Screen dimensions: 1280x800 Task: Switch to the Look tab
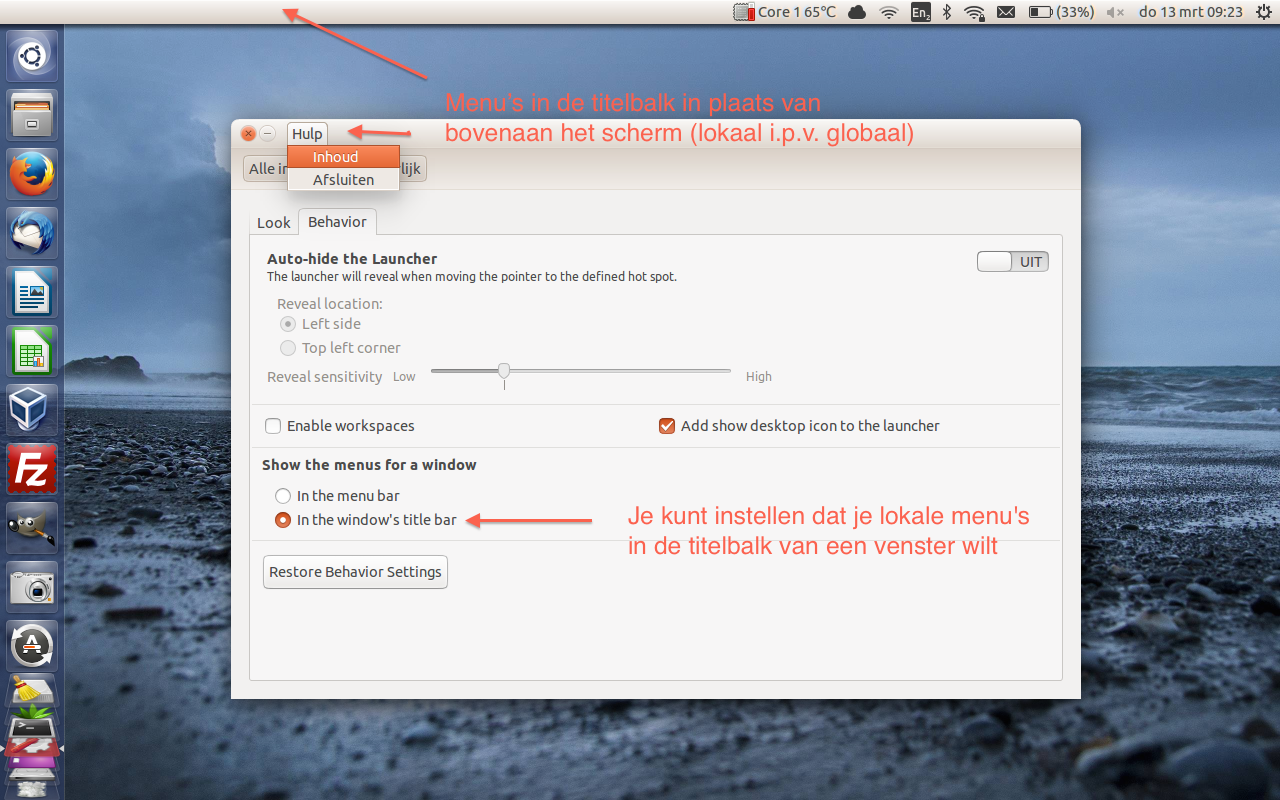pyautogui.click(x=273, y=223)
